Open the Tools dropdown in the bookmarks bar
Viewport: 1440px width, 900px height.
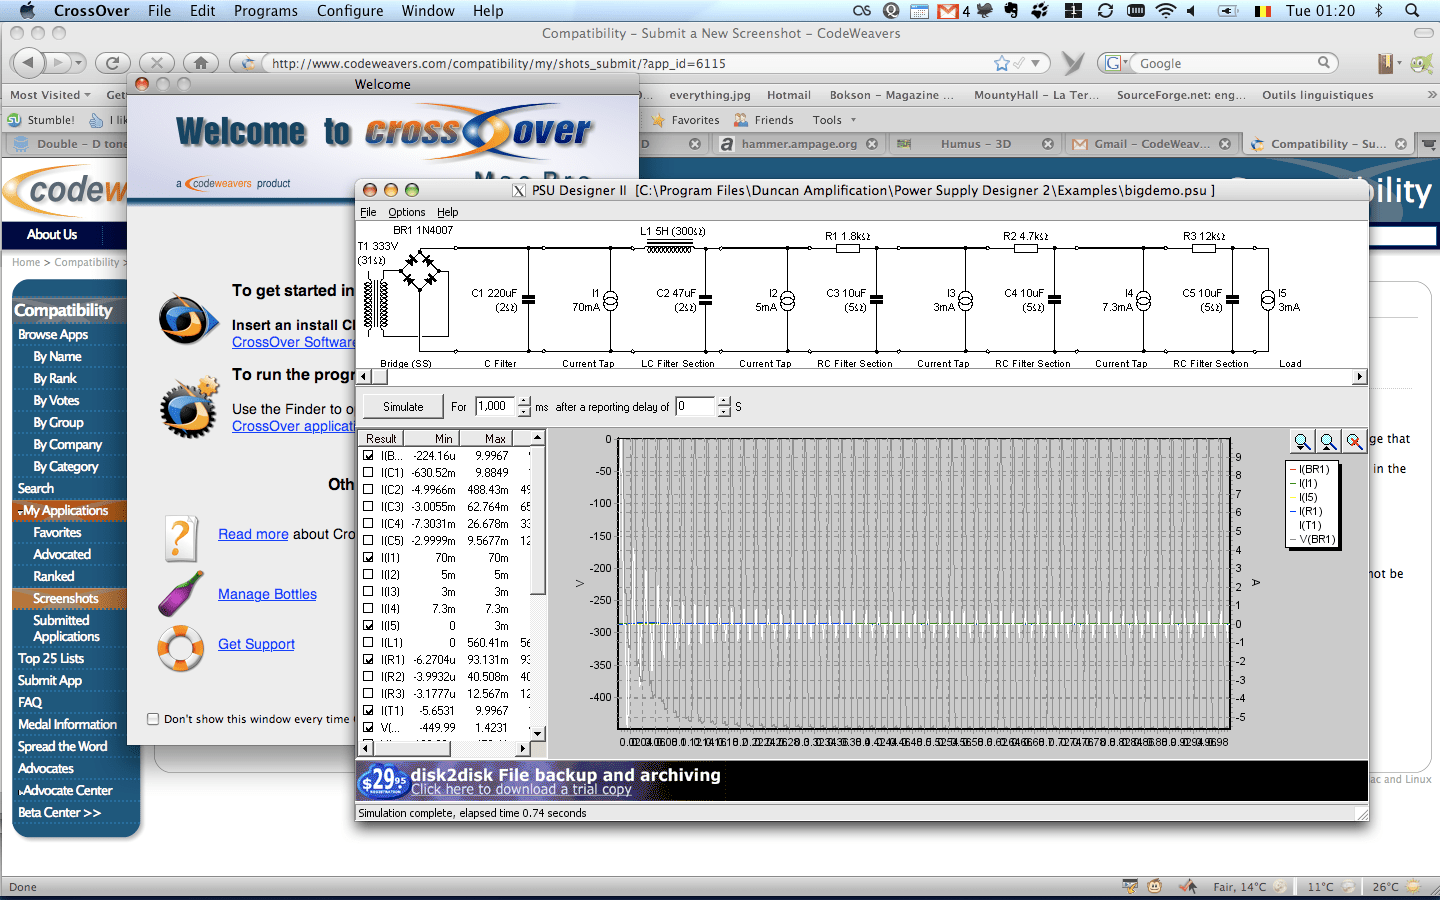coord(834,119)
